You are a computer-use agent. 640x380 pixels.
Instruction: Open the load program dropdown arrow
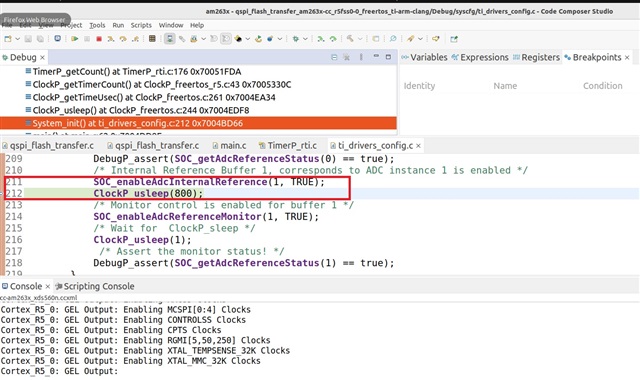(203, 39)
